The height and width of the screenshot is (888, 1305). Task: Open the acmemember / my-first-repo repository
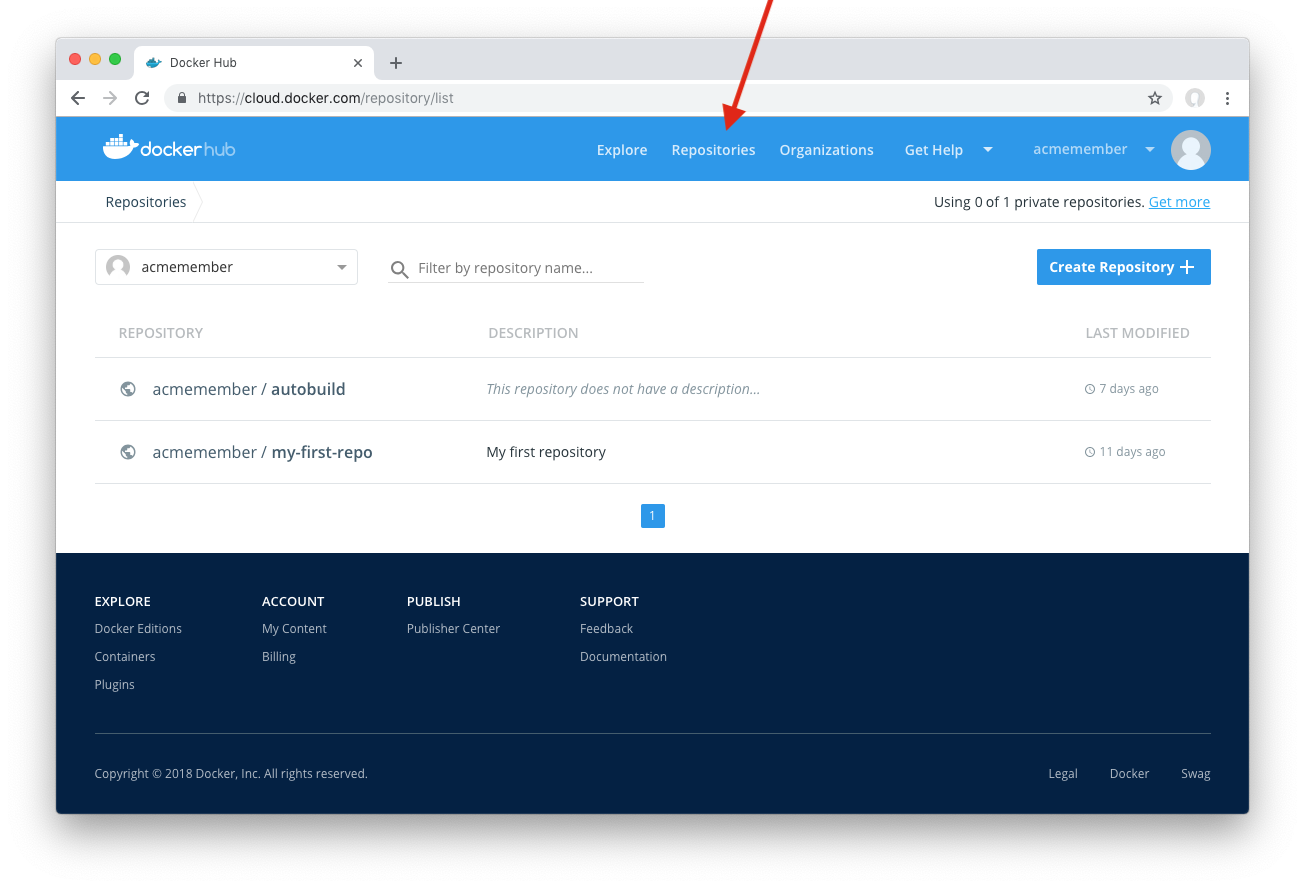click(262, 452)
